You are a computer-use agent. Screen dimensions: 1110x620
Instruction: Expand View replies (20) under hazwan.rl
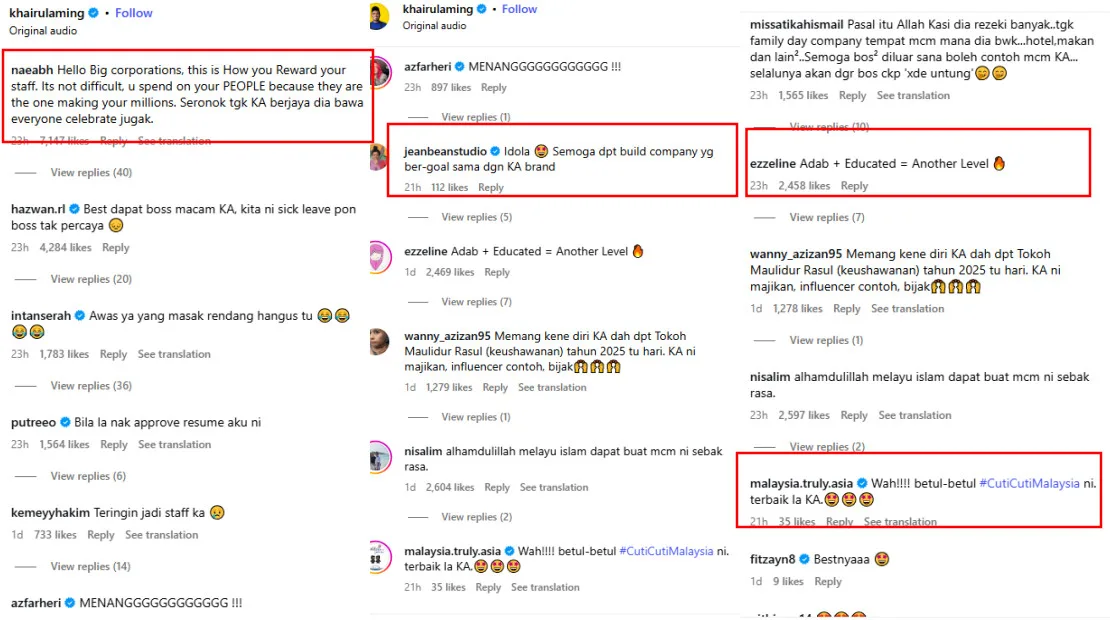(91, 279)
